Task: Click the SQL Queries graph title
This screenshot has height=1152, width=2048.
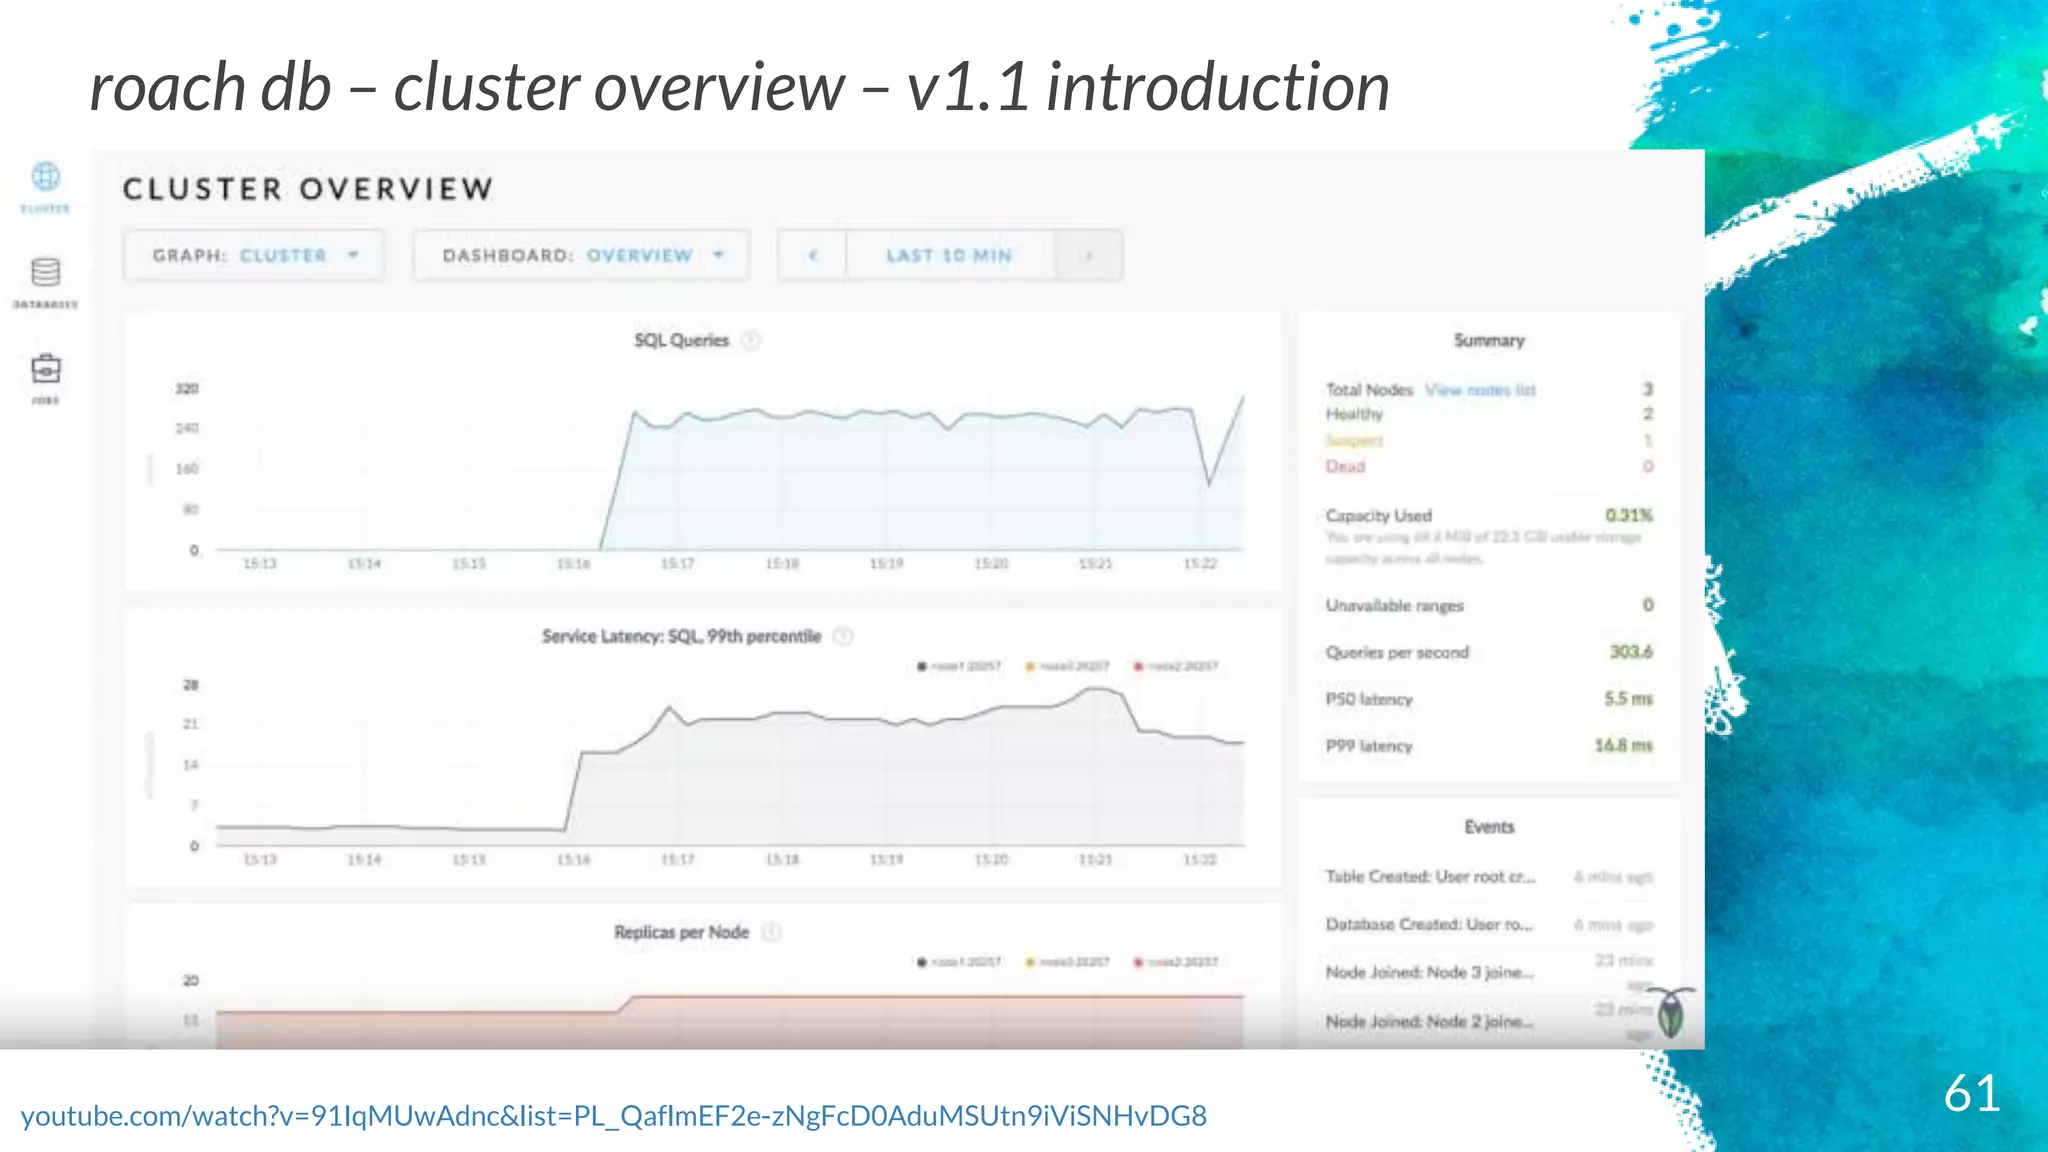Action: click(682, 341)
